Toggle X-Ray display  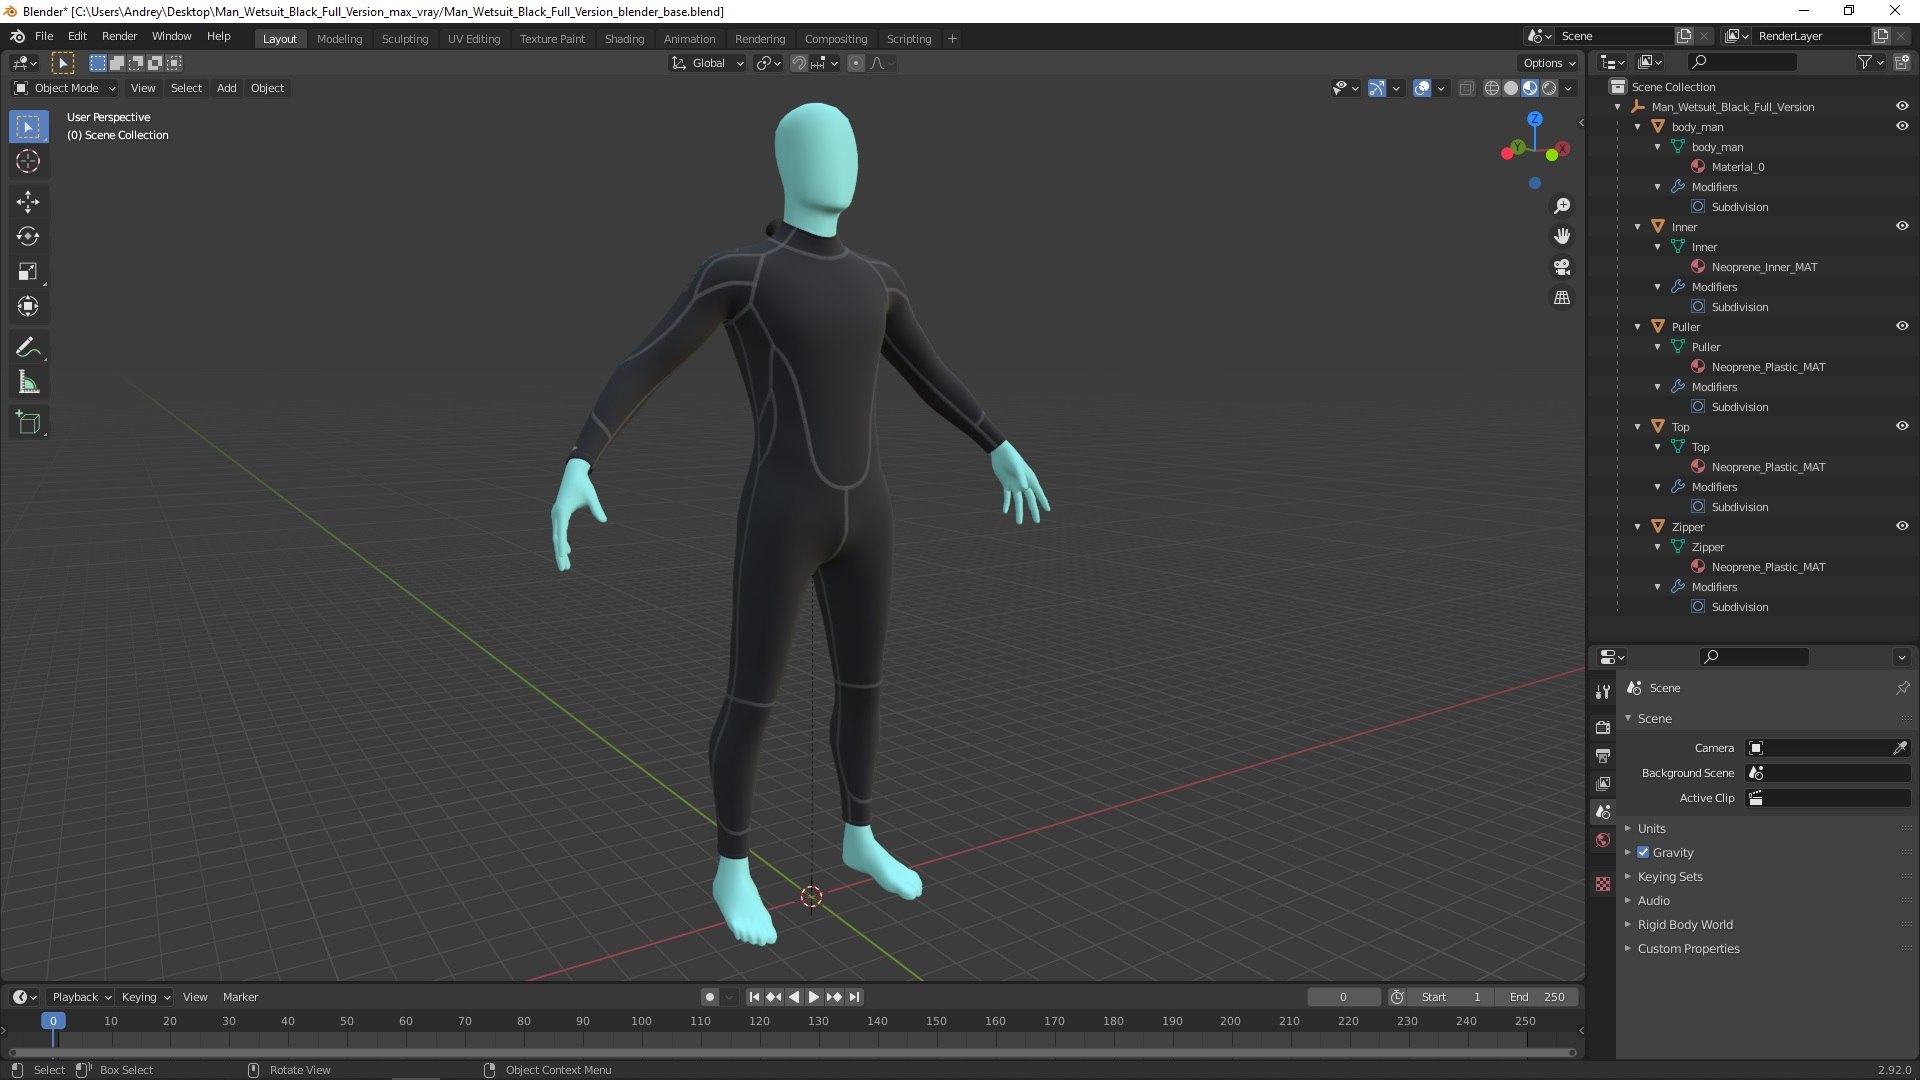click(1466, 88)
